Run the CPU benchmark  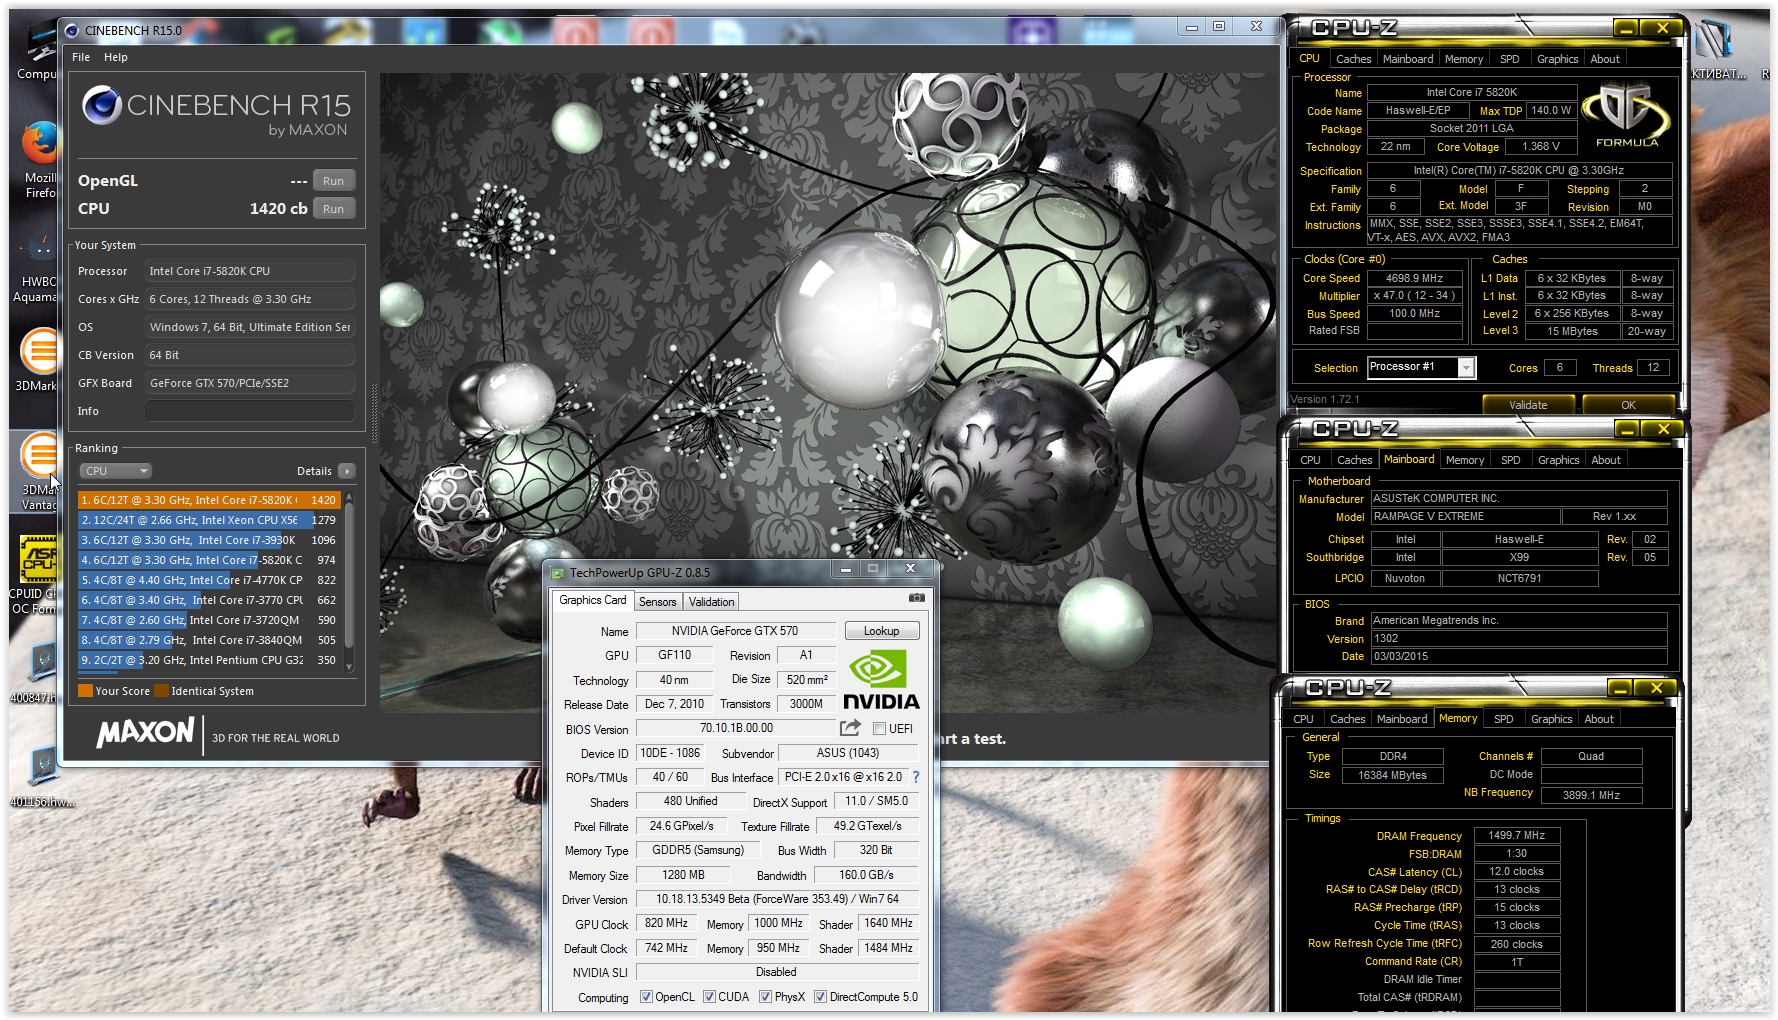point(333,209)
